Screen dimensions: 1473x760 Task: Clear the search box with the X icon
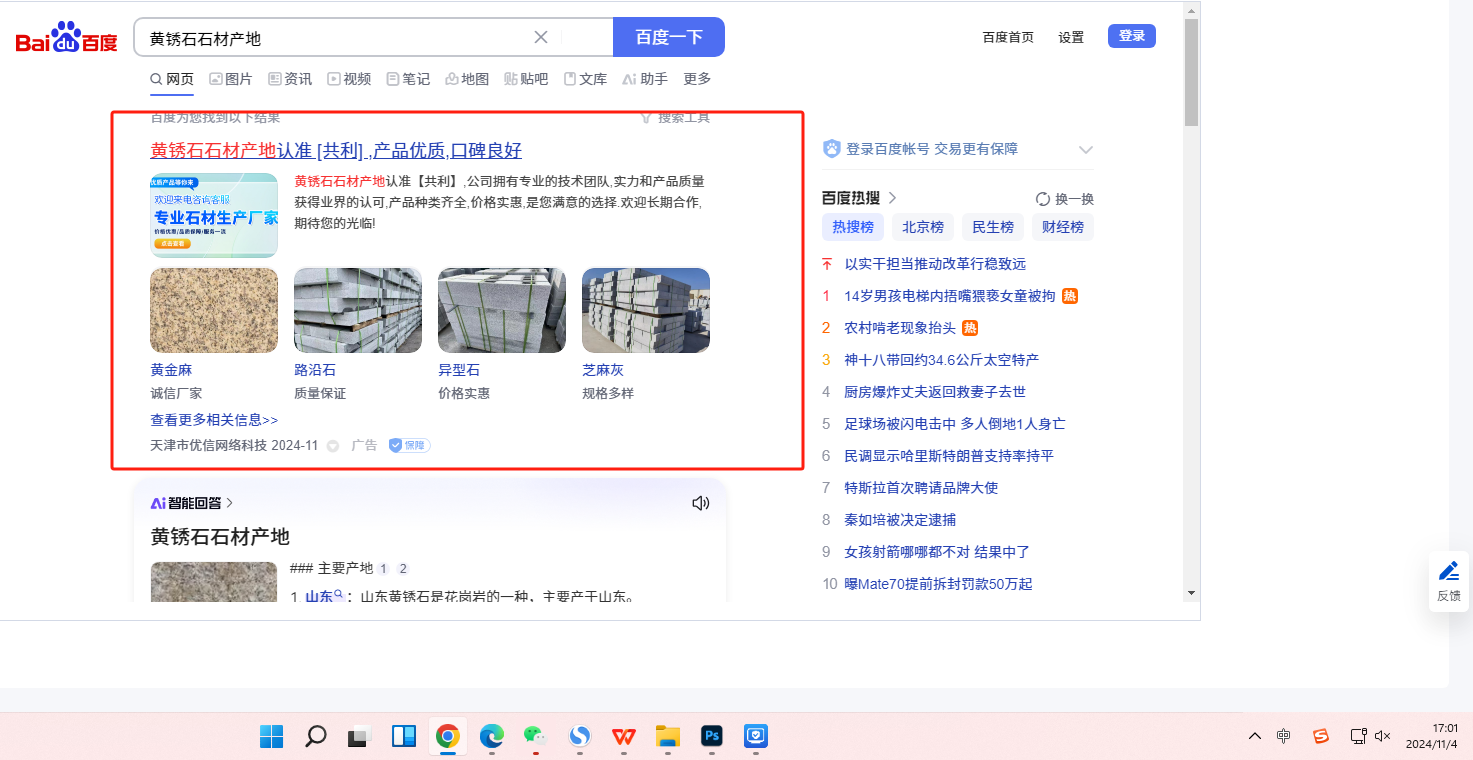[x=541, y=37]
